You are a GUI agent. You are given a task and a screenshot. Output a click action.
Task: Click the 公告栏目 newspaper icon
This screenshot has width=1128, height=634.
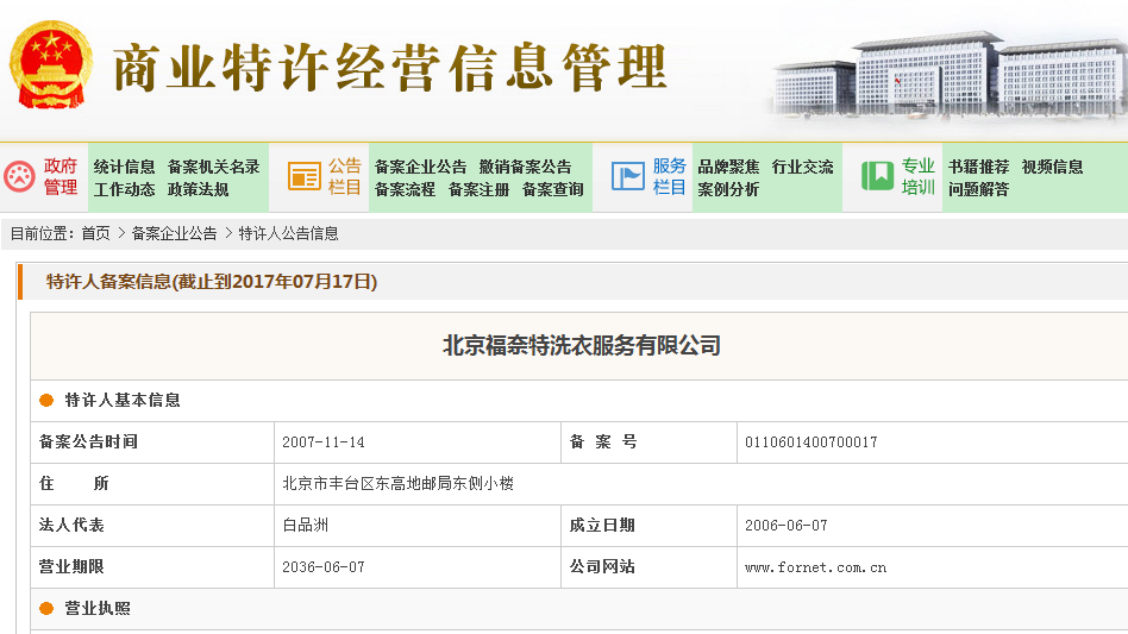pyautogui.click(x=304, y=177)
